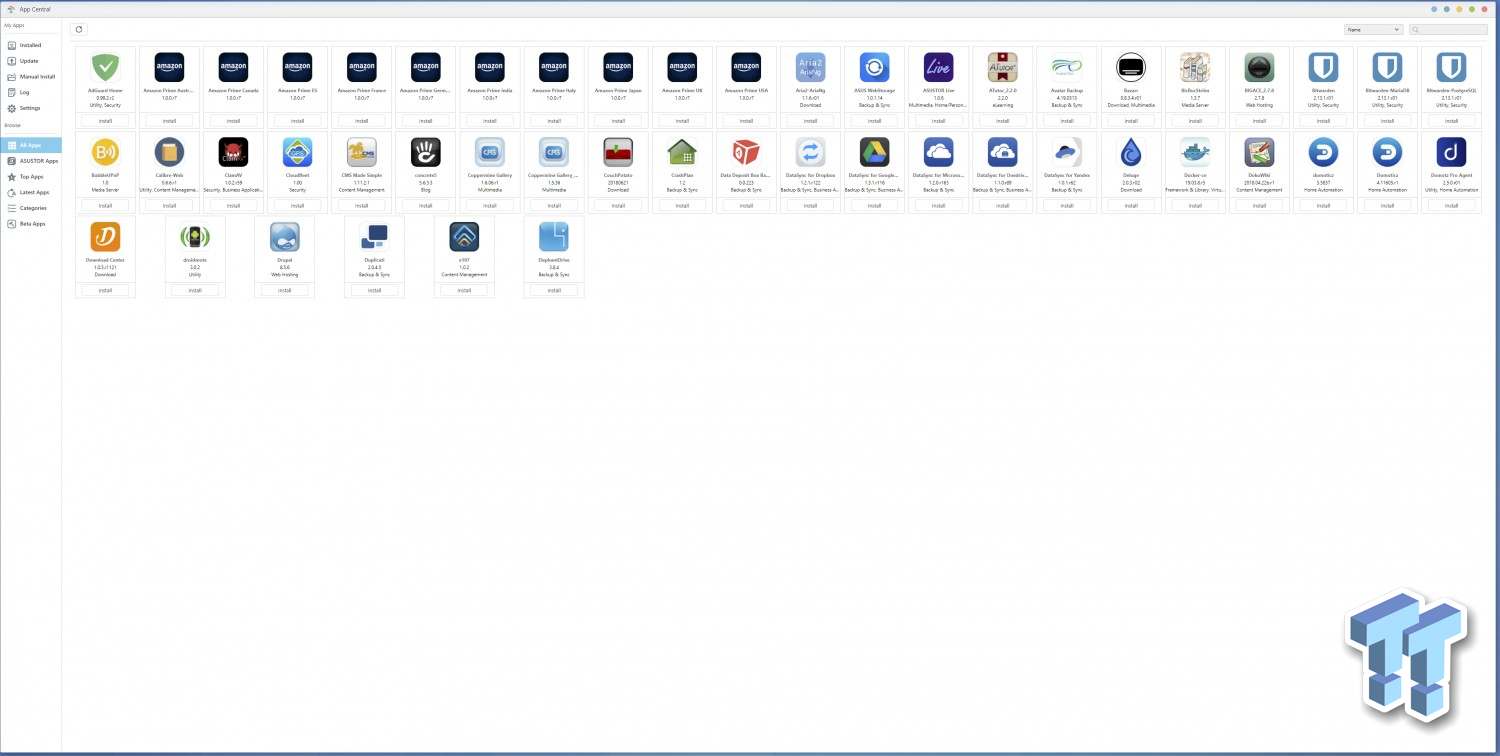Show Top Apps in sidebar
Viewport: 1500px width, 756px height.
click(x=31, y=176)
